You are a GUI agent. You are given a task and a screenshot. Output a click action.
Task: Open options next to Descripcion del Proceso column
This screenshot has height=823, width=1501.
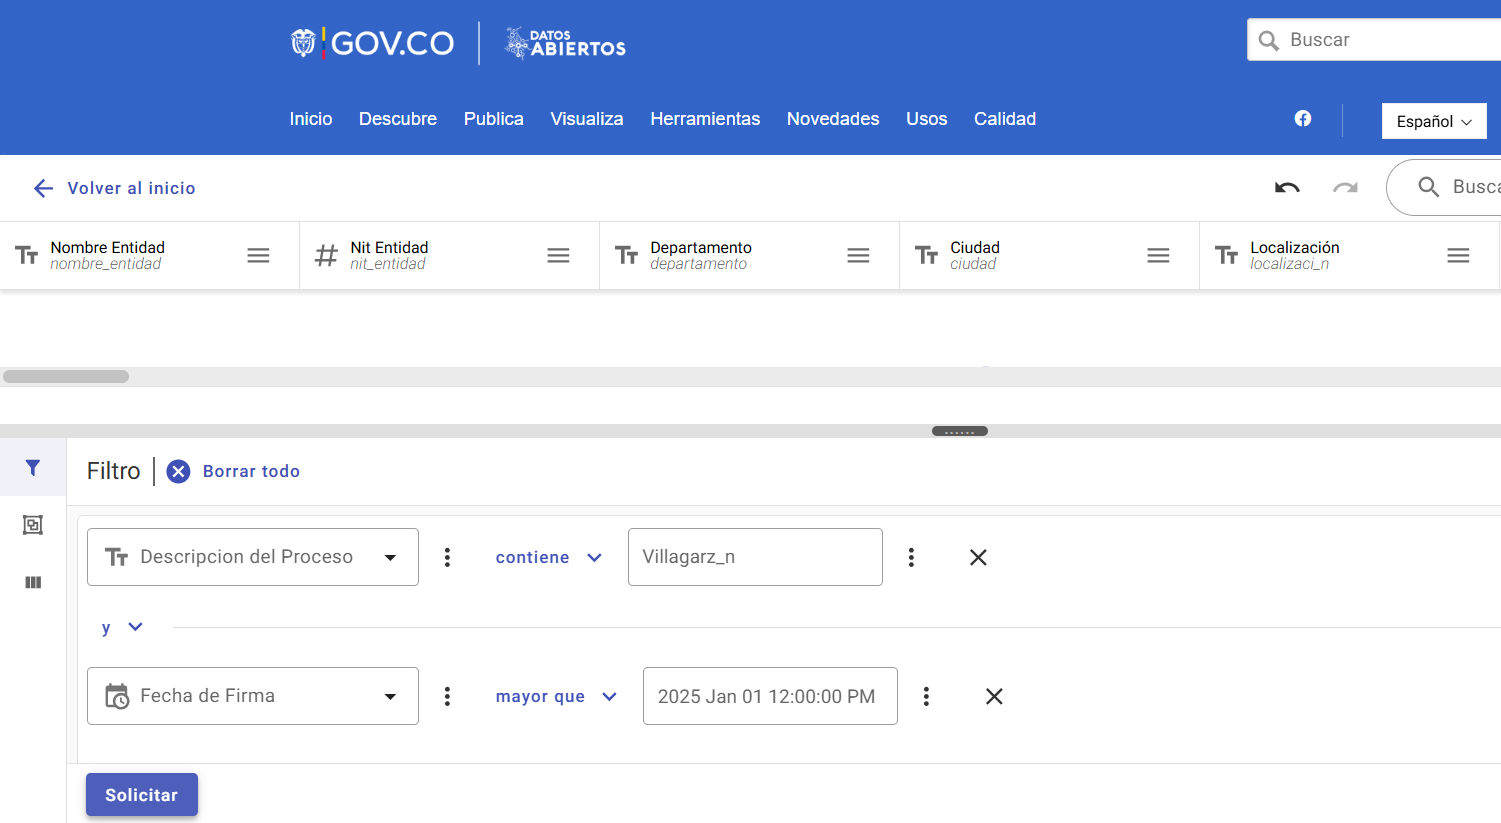[x=447, y=557]
